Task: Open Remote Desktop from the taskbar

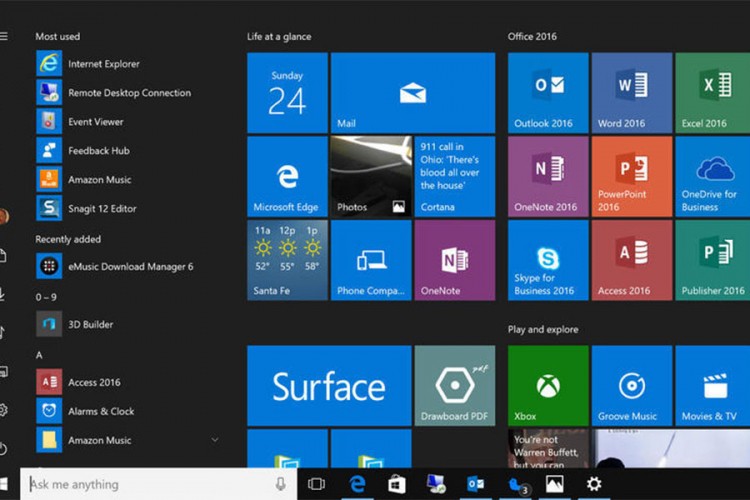Action: (x=436, y=484)
